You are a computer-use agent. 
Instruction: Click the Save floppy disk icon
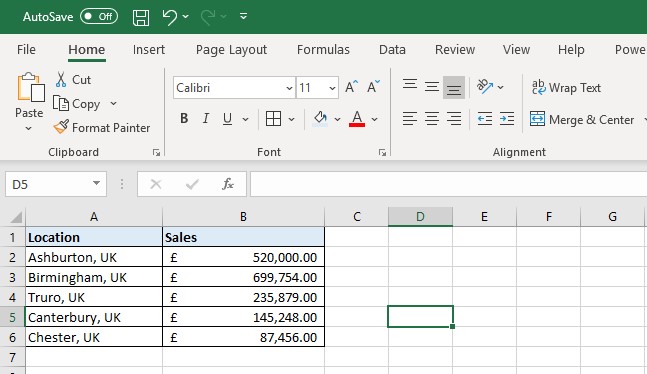click(141, 17)
